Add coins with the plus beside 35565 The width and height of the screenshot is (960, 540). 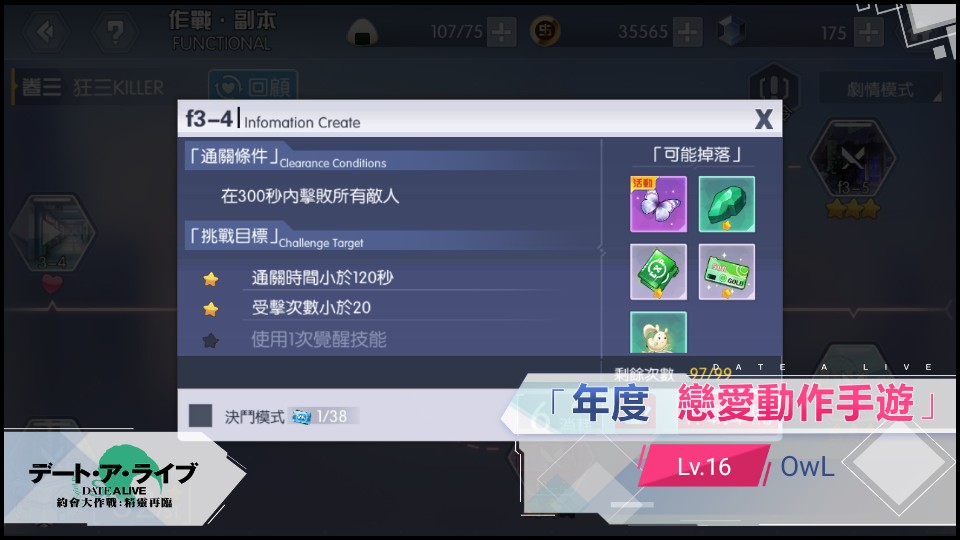click(x=688, y=32)
